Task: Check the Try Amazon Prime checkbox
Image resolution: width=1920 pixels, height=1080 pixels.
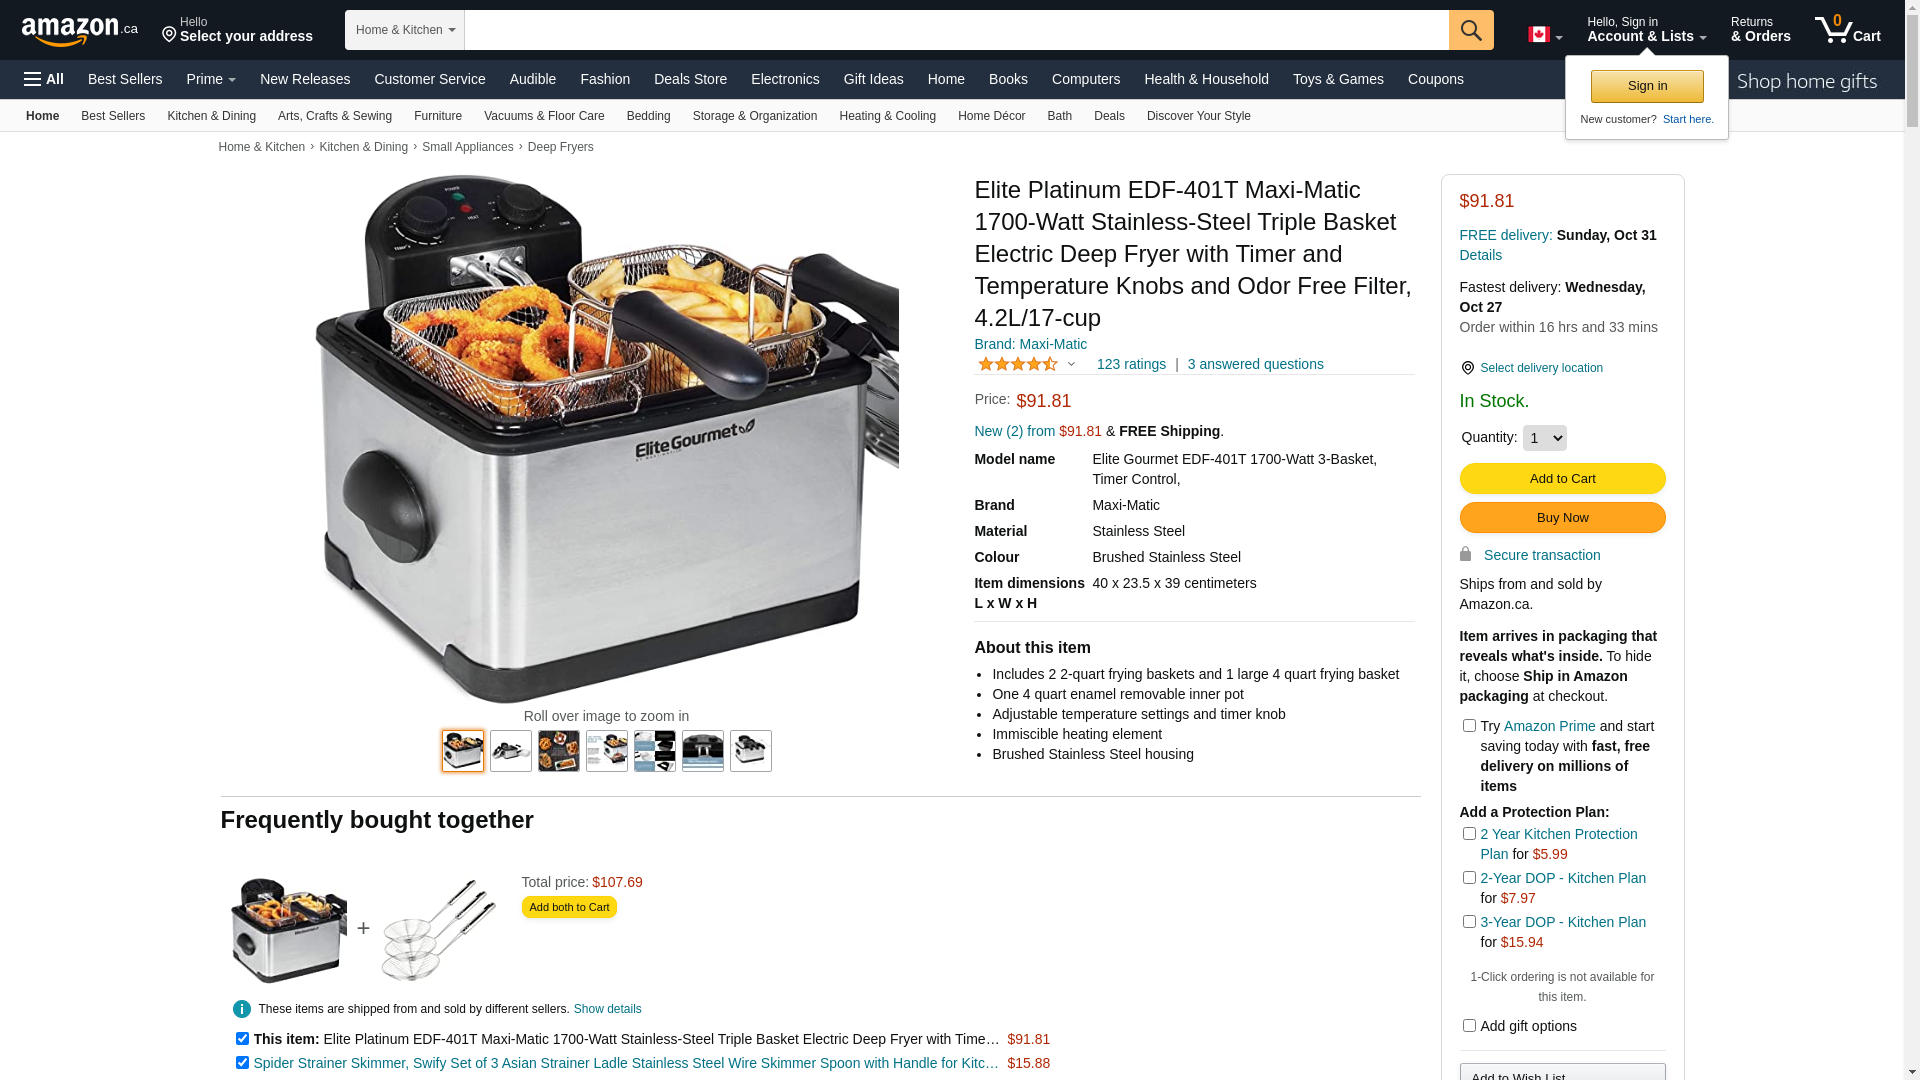Action: [1469, 726]
